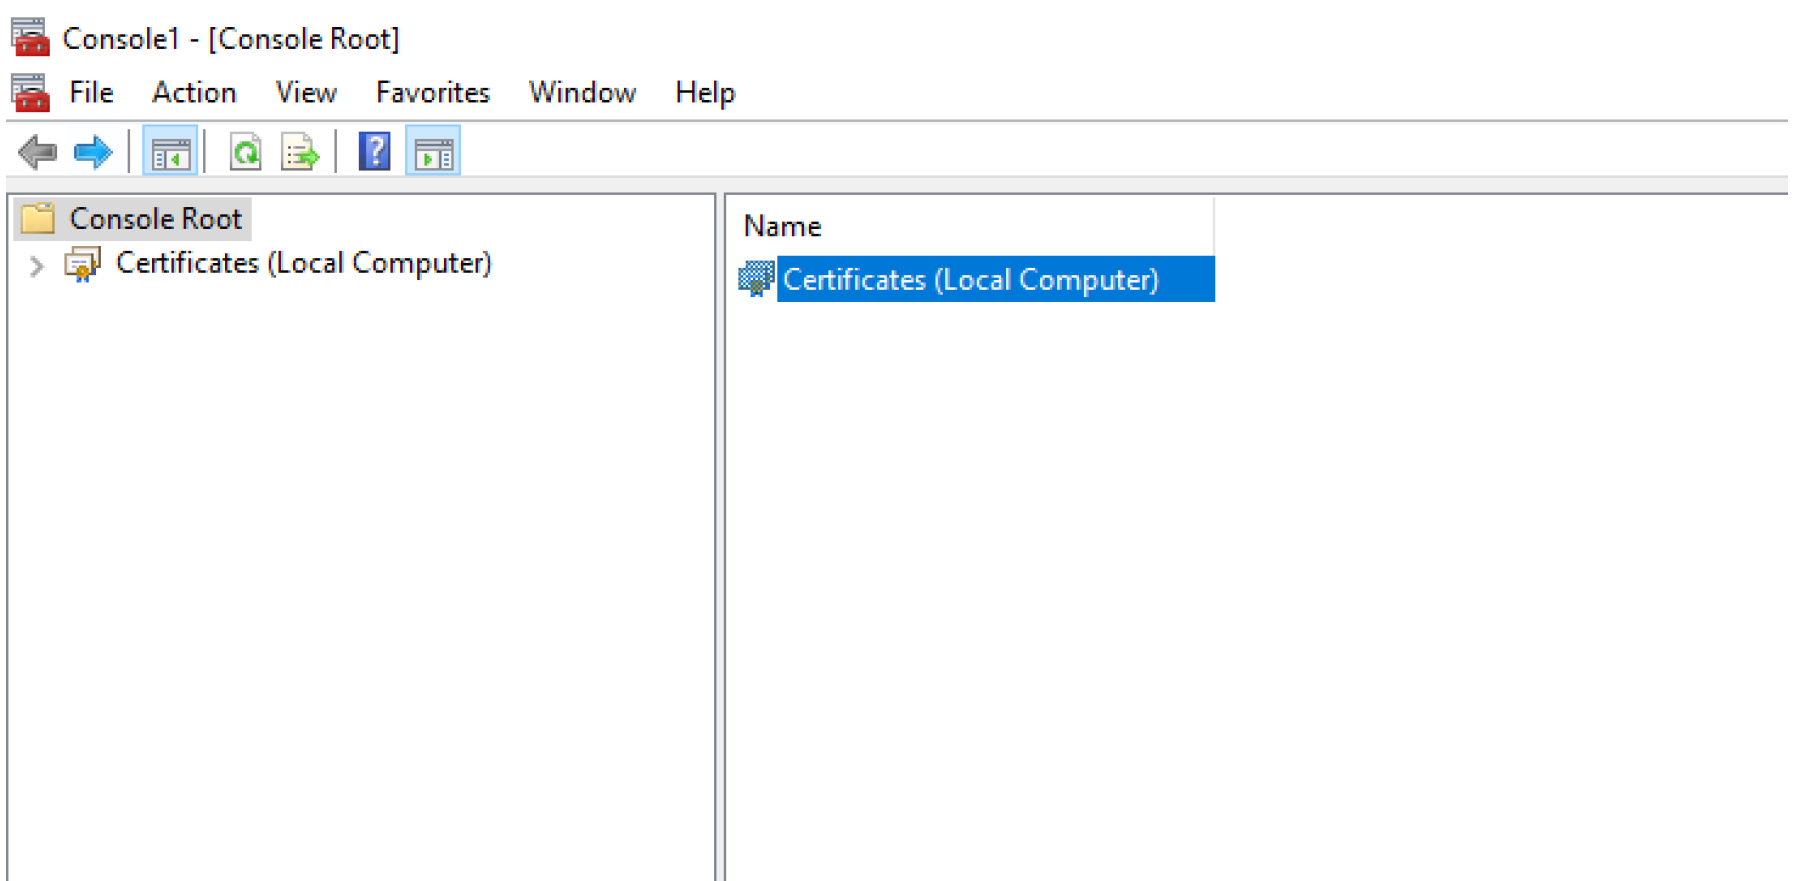Viewport: 1797px width, 881px height.
Task: Open the Action menu
Action: (194, 92)
